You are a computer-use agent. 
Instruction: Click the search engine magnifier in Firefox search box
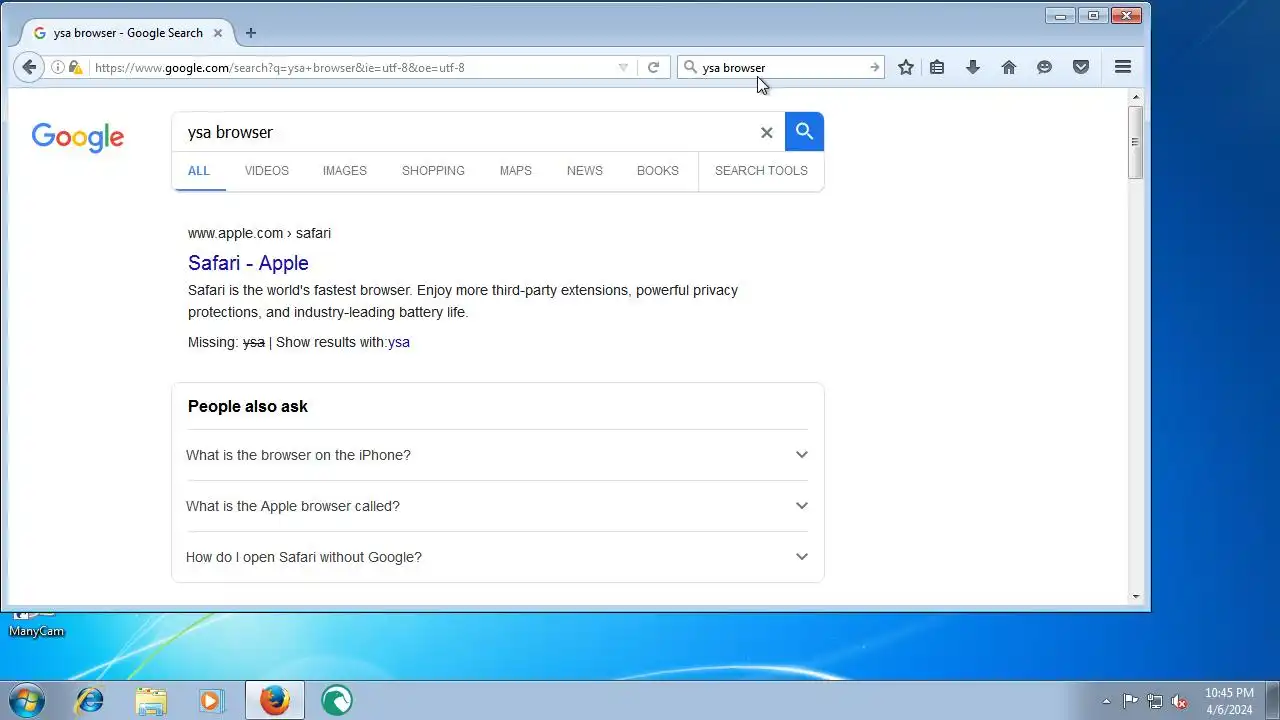690,67
